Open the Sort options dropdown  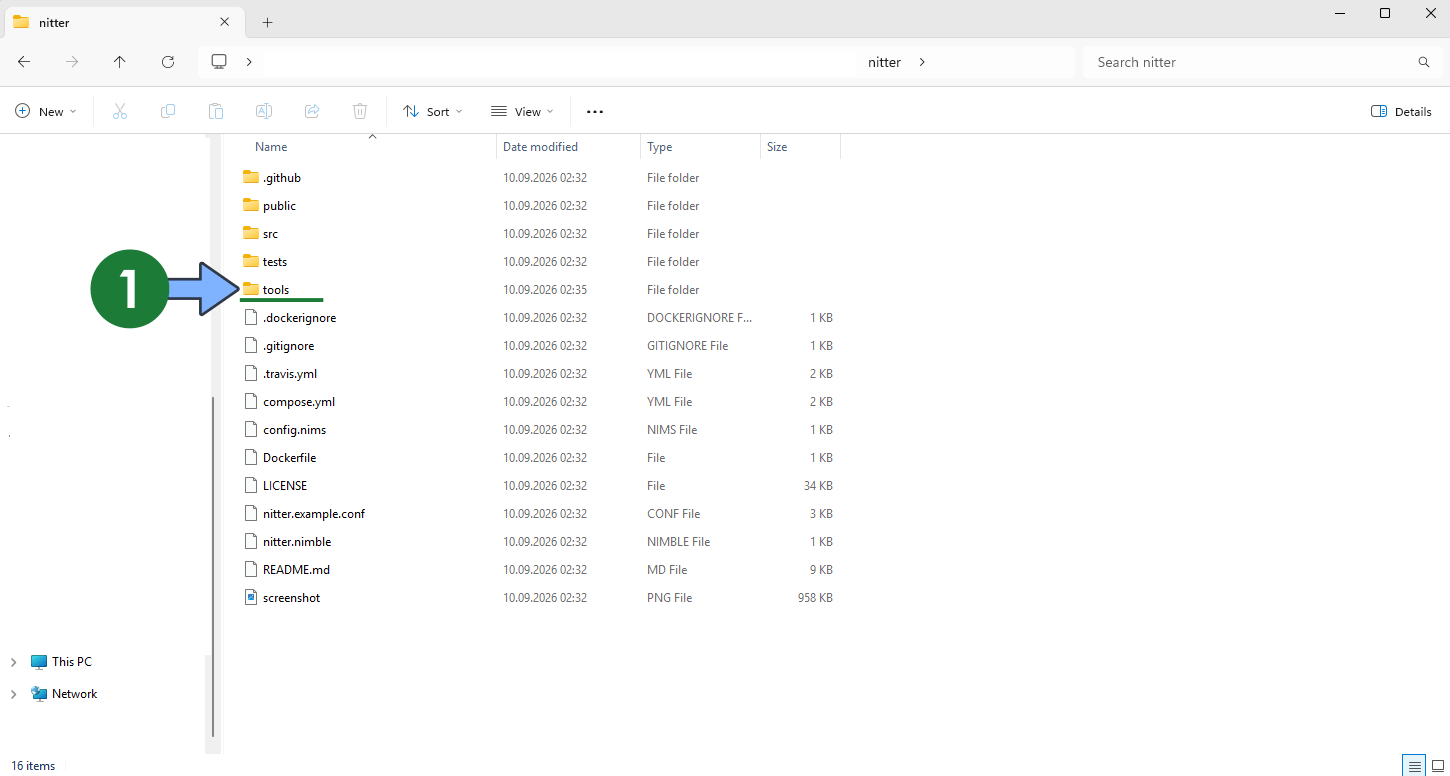433,111
